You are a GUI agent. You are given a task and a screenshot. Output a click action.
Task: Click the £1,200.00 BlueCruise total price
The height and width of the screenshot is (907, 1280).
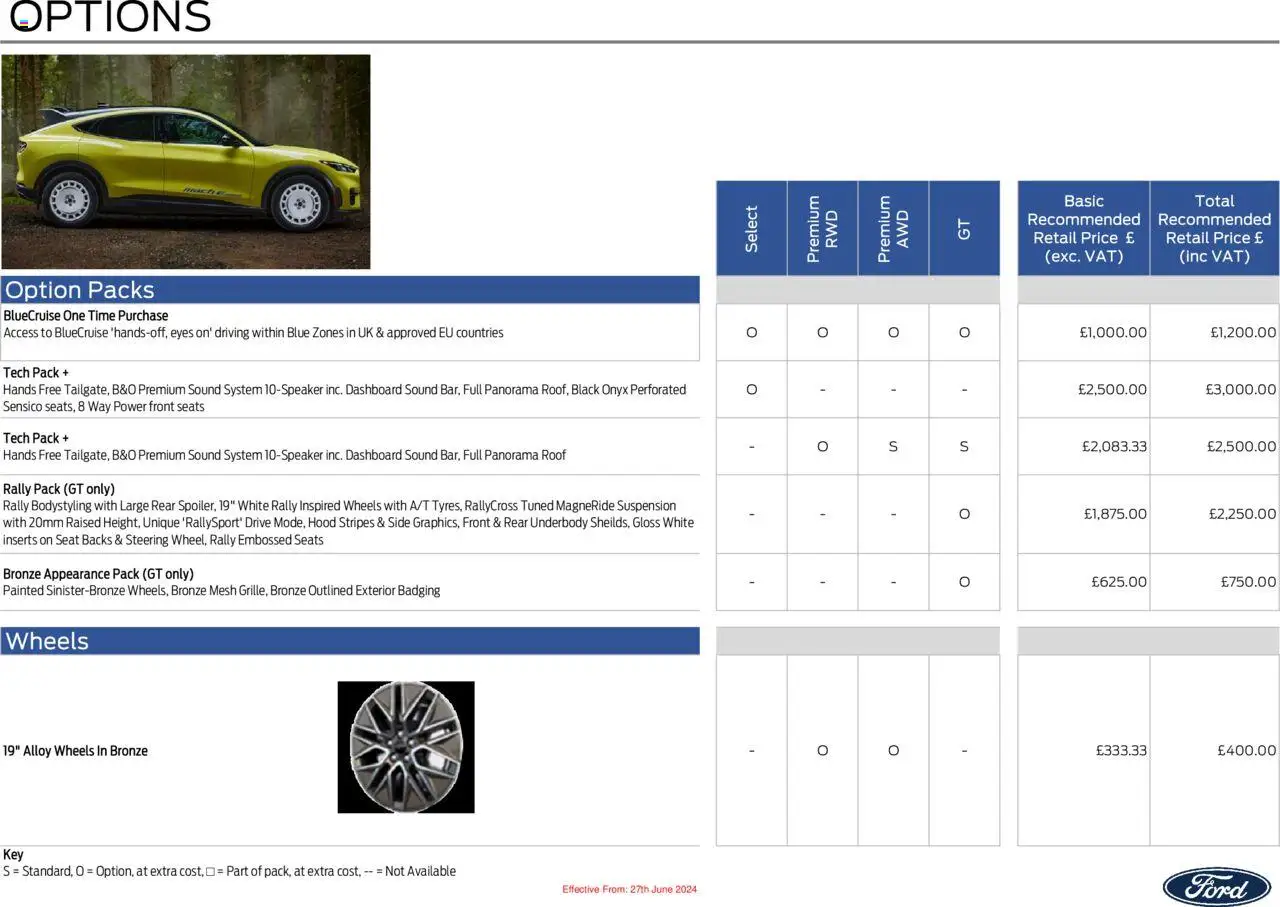1243,333
